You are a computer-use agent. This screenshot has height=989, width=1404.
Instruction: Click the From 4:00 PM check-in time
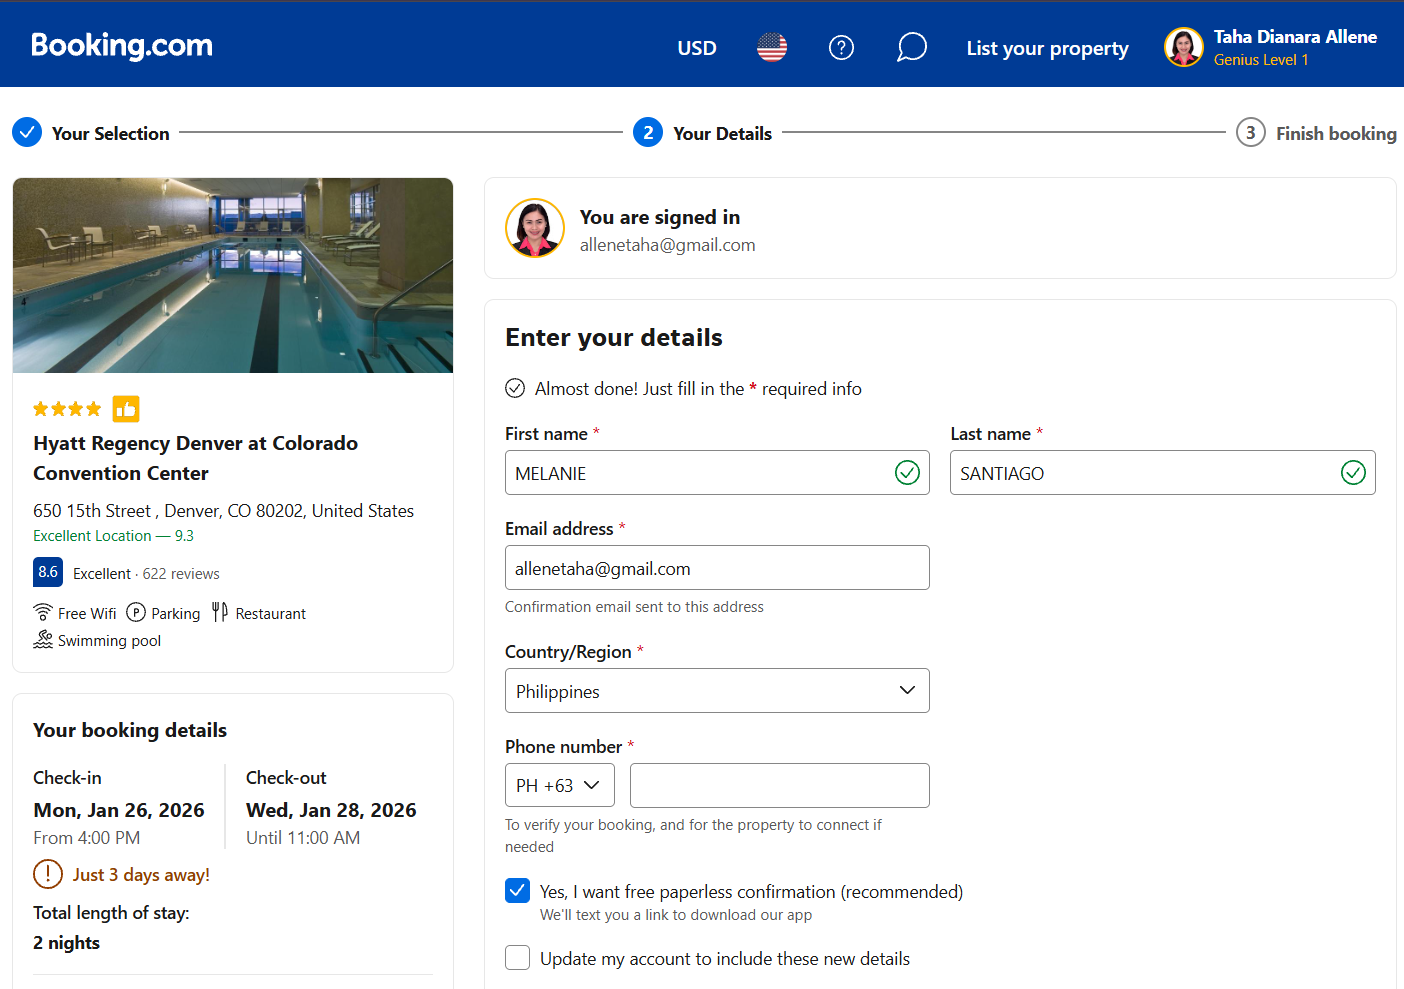click(x=86, y=838)
